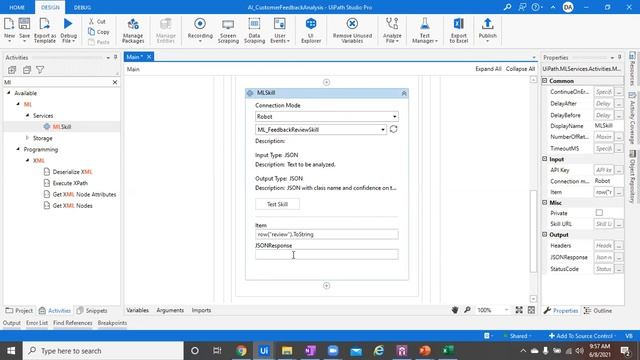Add activity below MLSkill
This screenshot has width=640, height=360.
point(326,286)
